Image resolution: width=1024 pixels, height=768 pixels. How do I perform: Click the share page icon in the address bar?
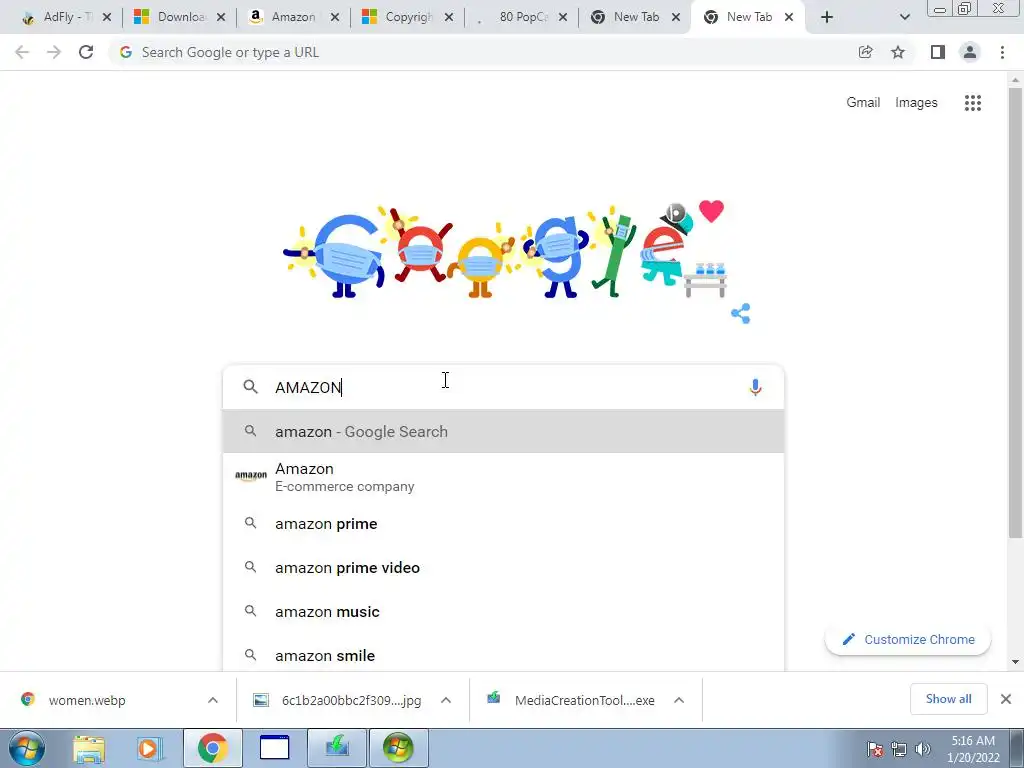(865, 52)
